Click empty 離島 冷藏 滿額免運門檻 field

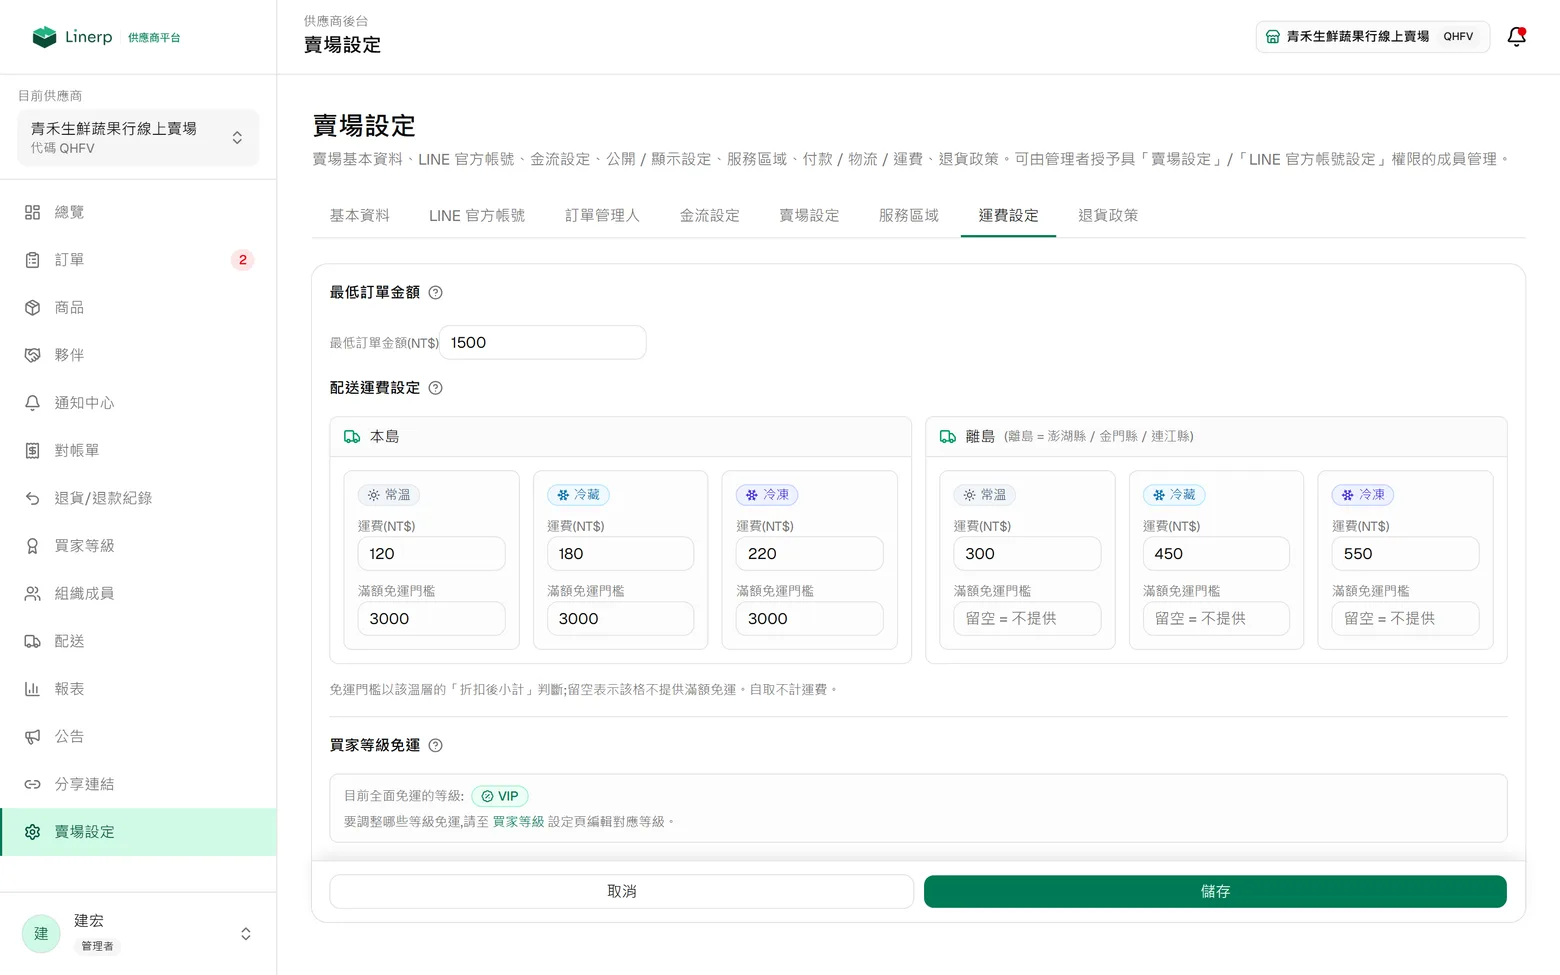click(1216, 619)
